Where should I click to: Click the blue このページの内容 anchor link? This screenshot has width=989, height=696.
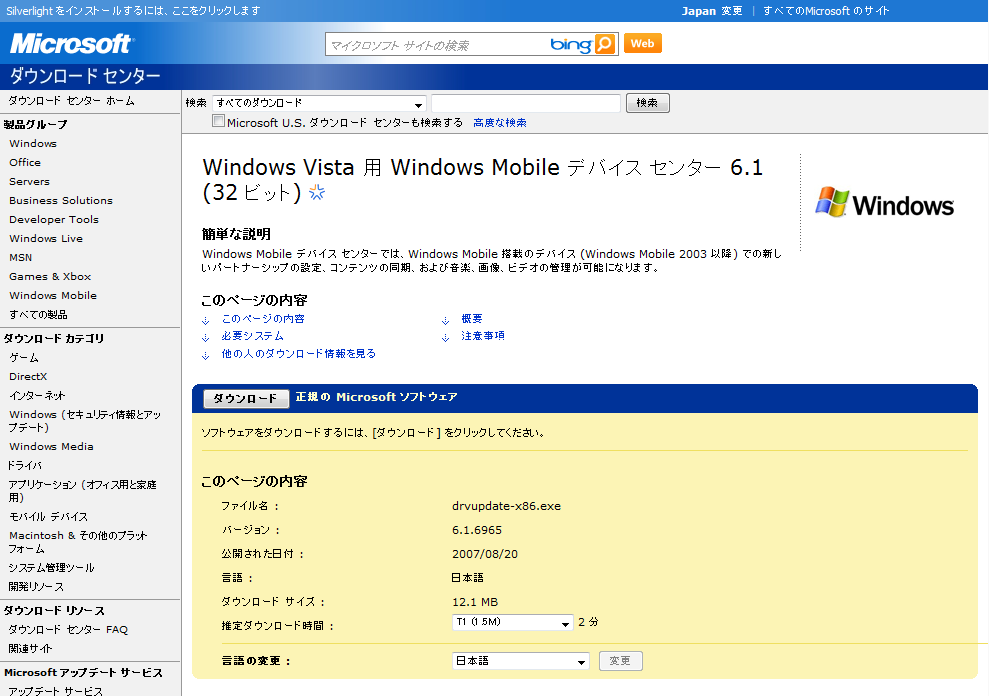tap(263, 319)
